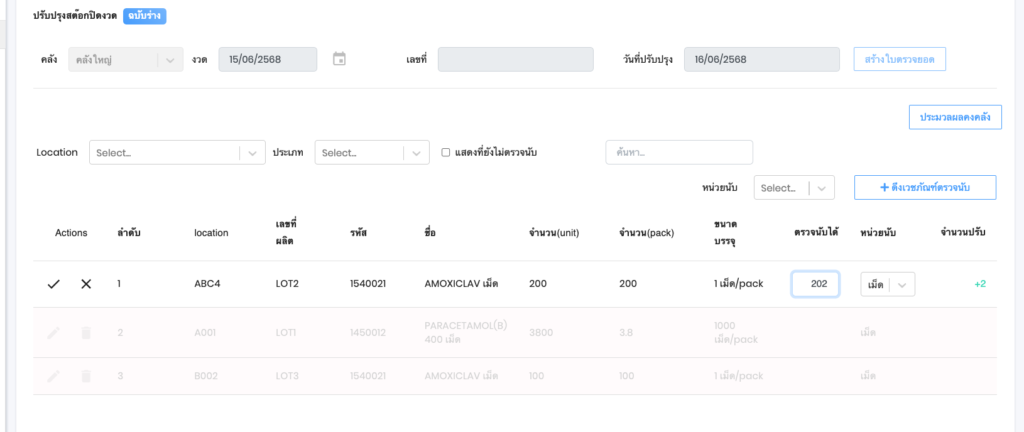This screenshot has width=1024, height=432.
Task: Click pencil edit icon for row 2
Action: (x=54, y=332)
